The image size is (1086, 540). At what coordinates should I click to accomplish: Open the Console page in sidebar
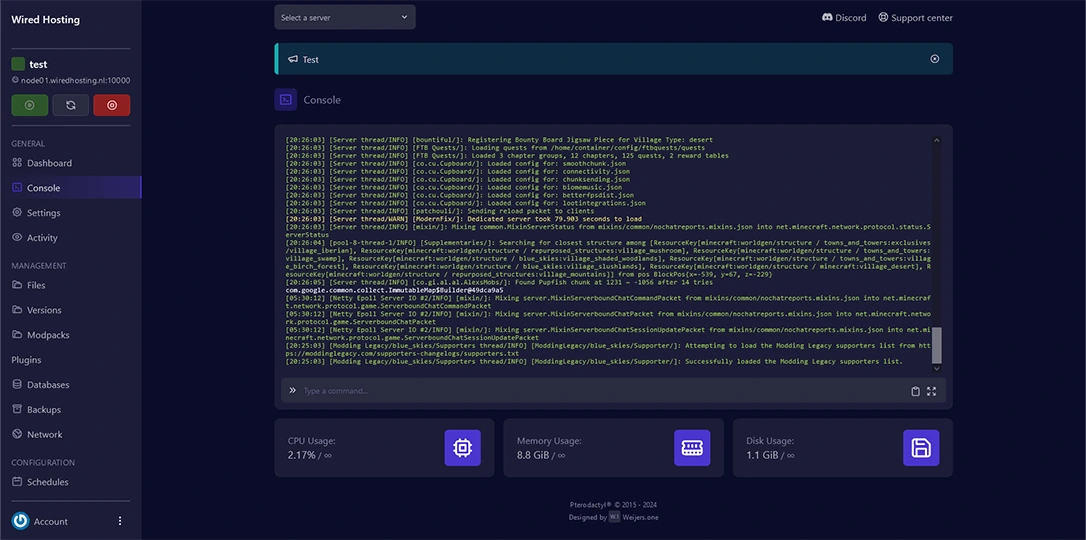point(71,188)
